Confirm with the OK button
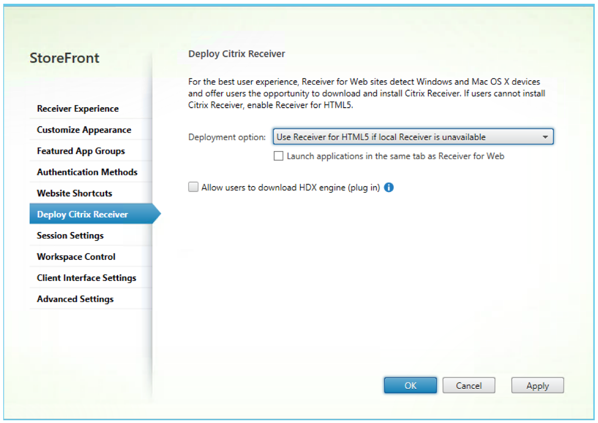 coord(410,385)
